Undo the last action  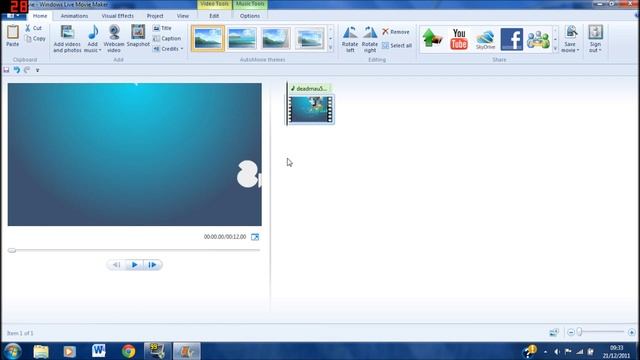tap(17, 70)
